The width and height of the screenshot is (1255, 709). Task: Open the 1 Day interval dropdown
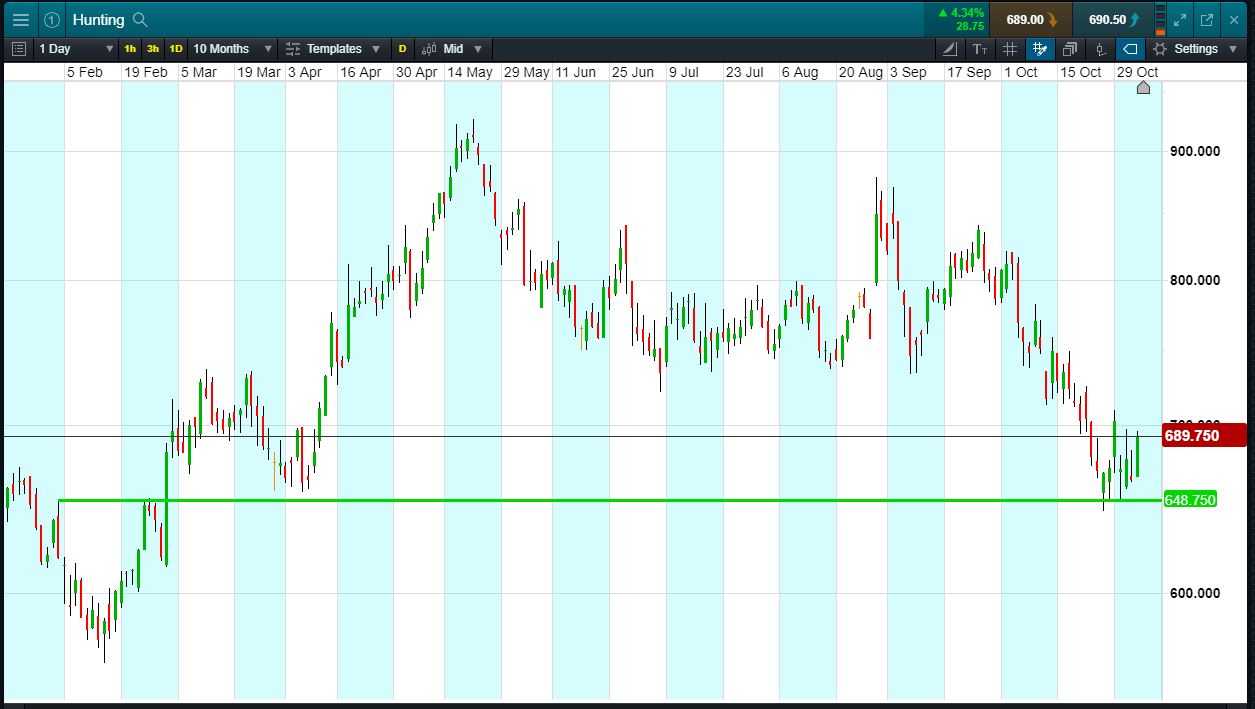(x=75, y=48)
